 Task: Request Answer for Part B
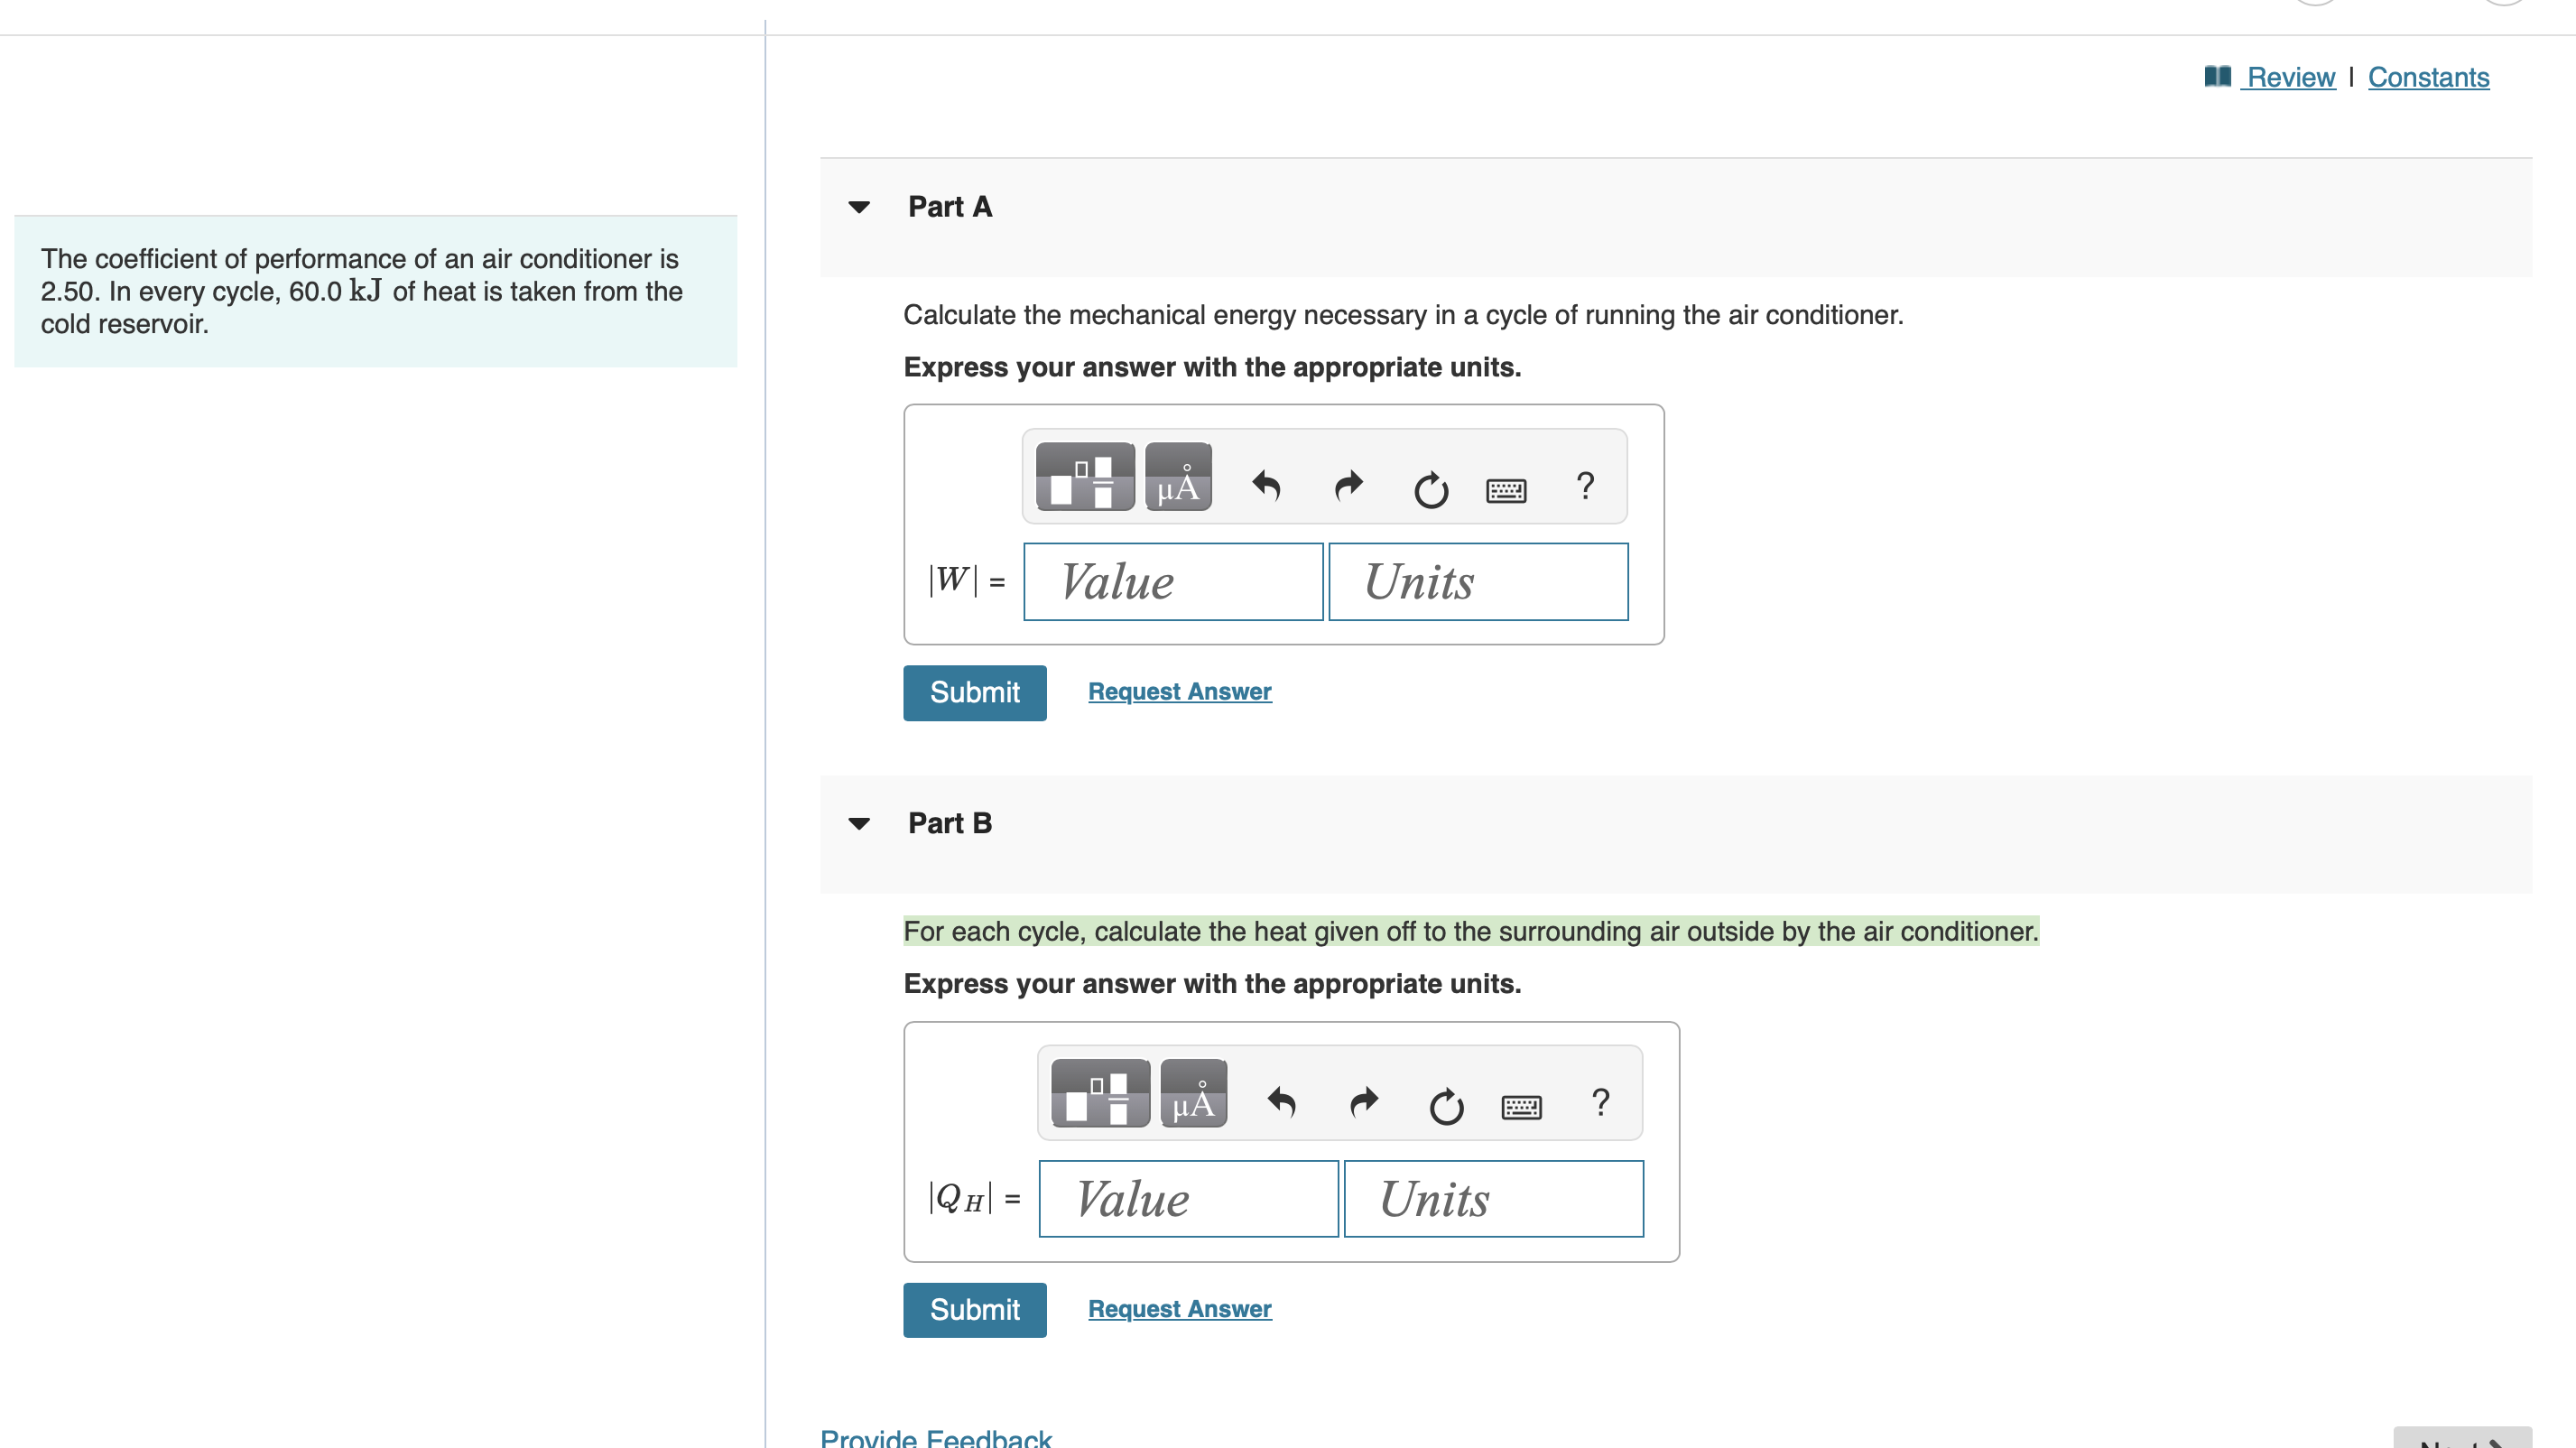pyautogui.click(x=1180, y=1309)
